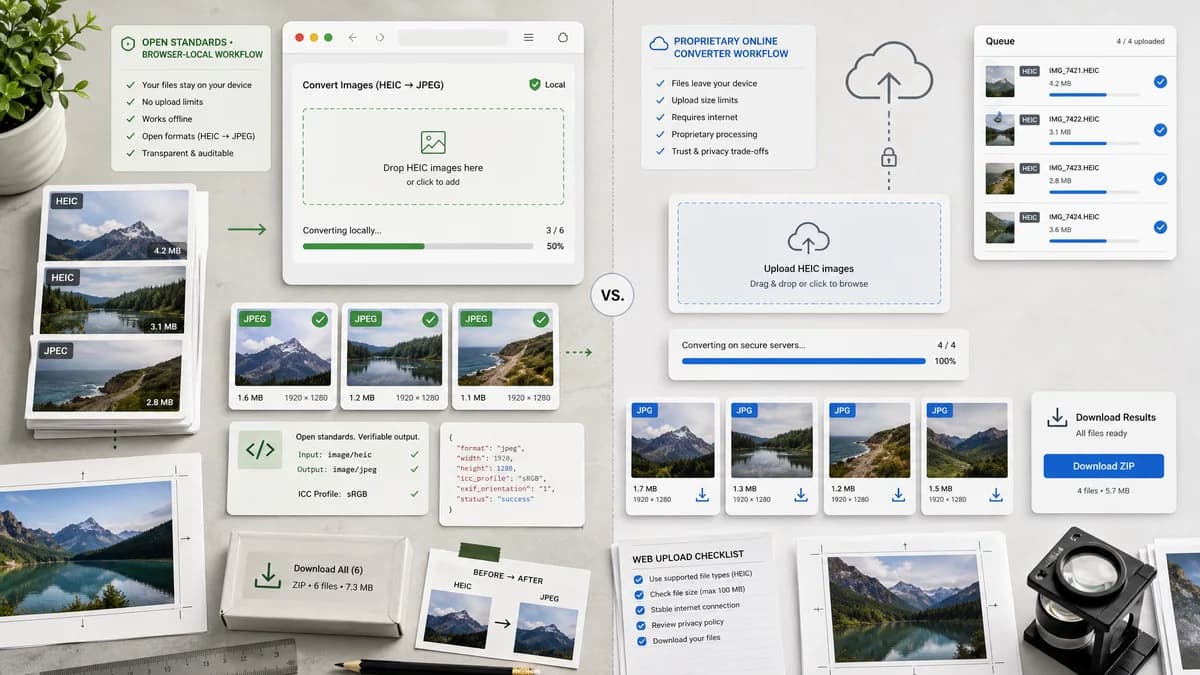Download the 1.7 MB JPG result

[702, 494]
